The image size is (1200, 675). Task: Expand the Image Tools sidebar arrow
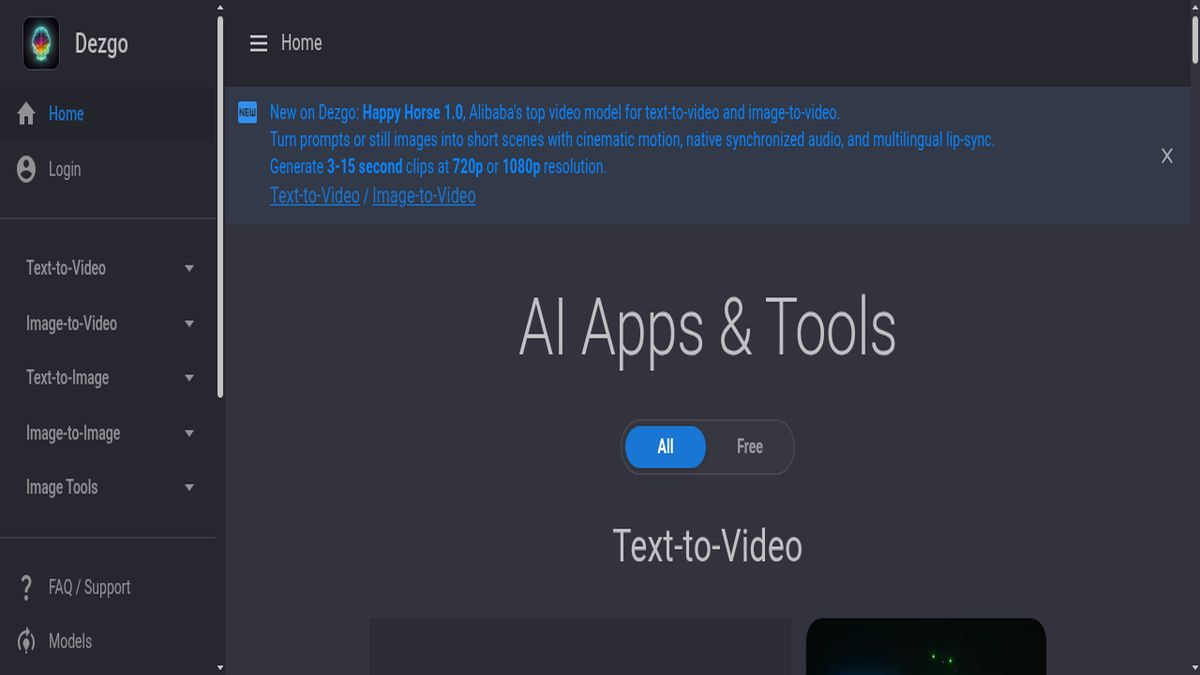(x=189, y=488)
